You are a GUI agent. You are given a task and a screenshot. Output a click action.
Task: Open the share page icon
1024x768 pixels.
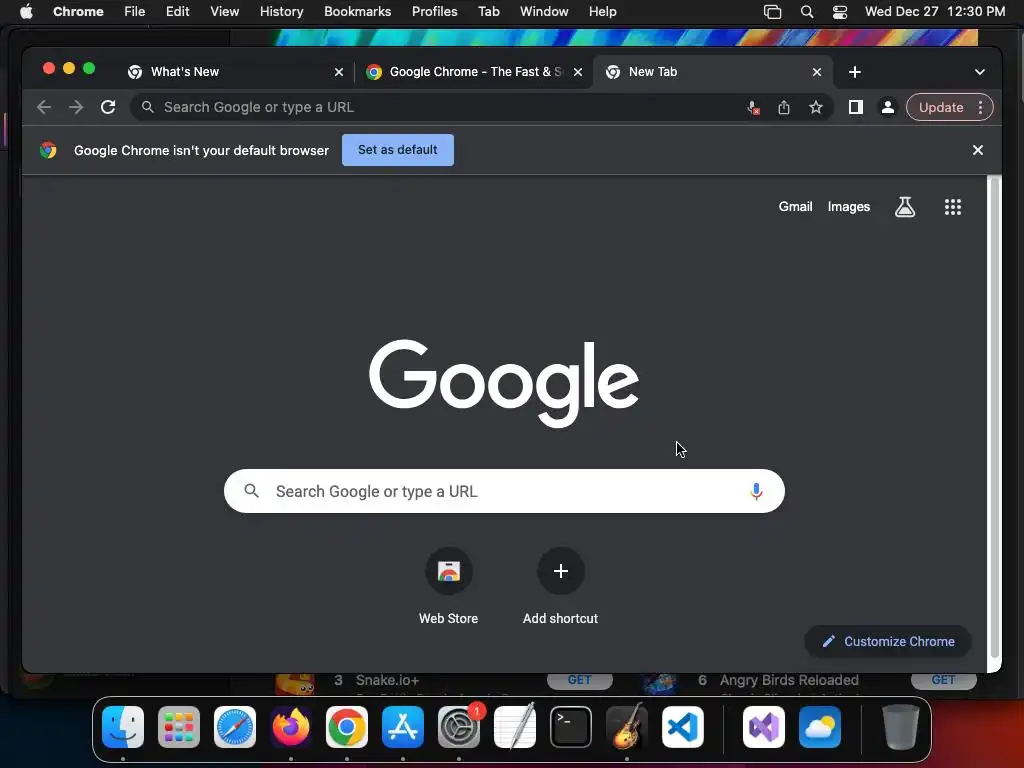click(784, 108)
